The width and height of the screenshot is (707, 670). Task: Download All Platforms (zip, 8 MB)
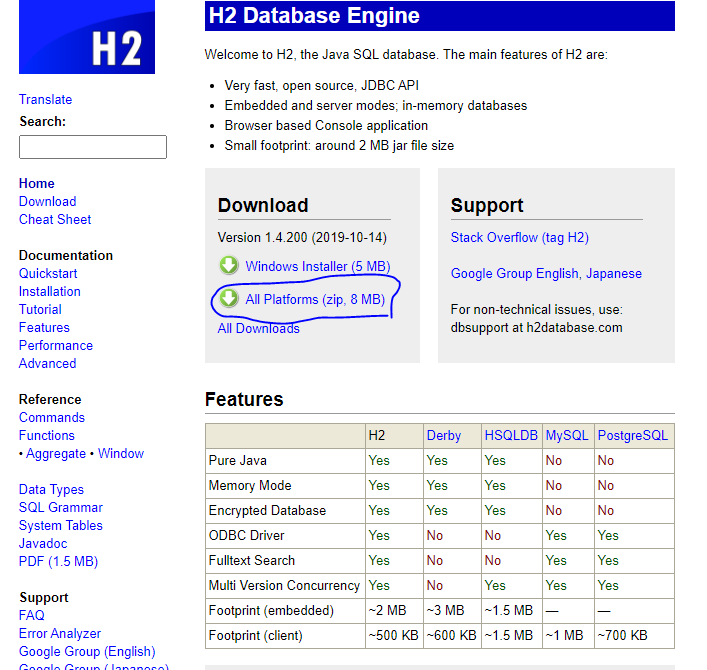tap(315, 299)
